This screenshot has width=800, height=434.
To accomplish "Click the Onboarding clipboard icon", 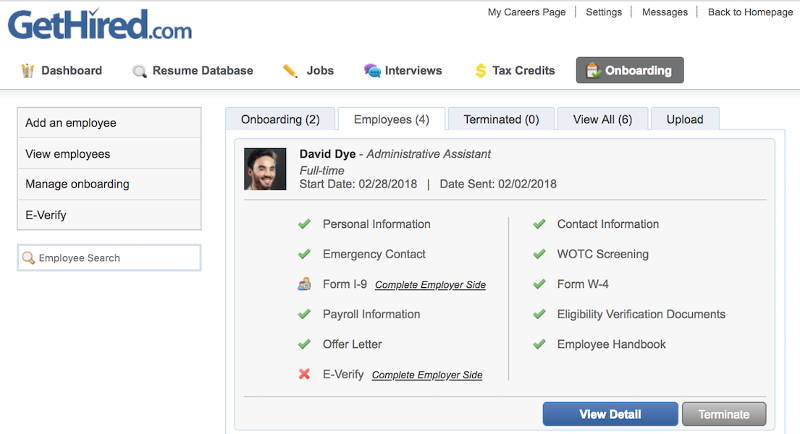I will pos(593,70).
